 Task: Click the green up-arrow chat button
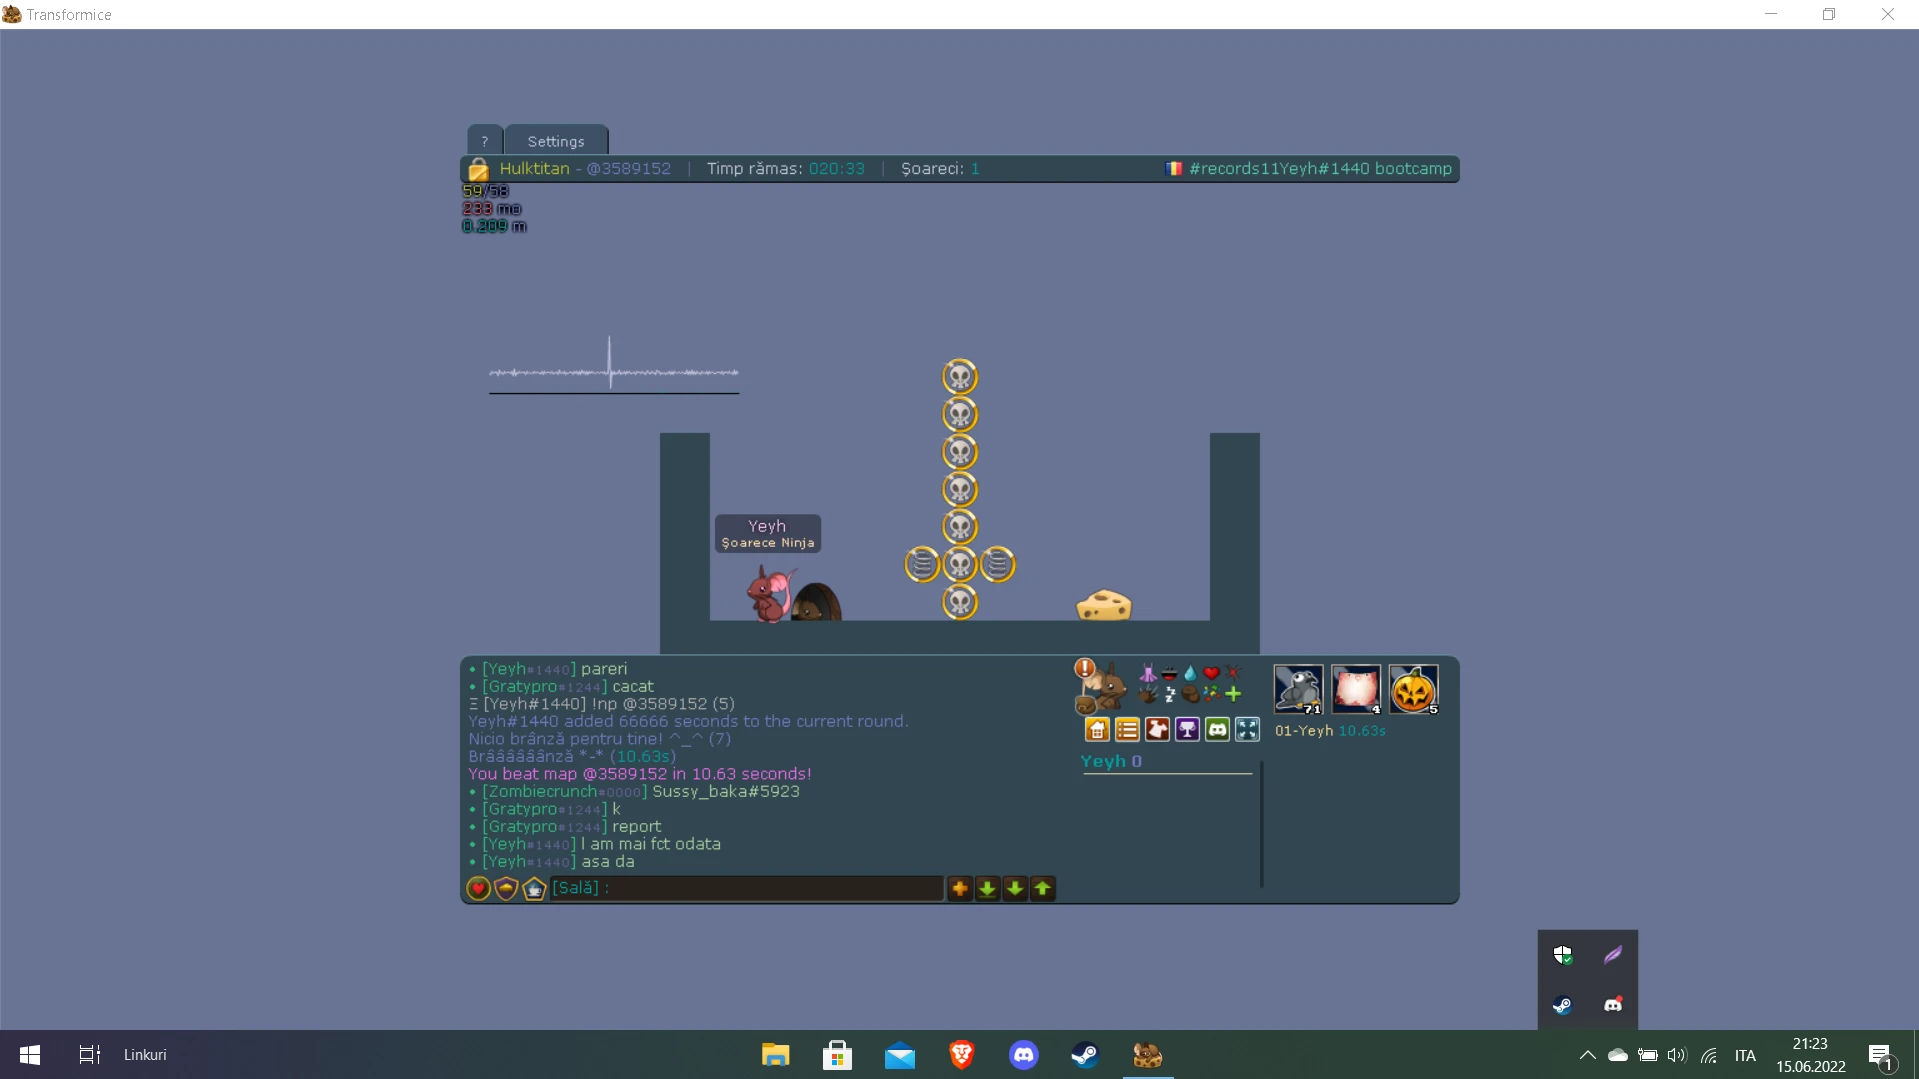click(1042, 888)
